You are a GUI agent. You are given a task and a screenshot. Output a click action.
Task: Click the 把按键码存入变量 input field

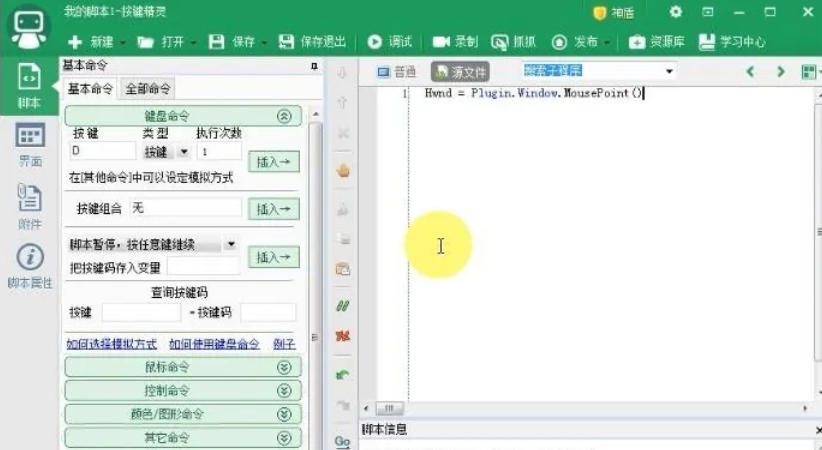(203, 267)
